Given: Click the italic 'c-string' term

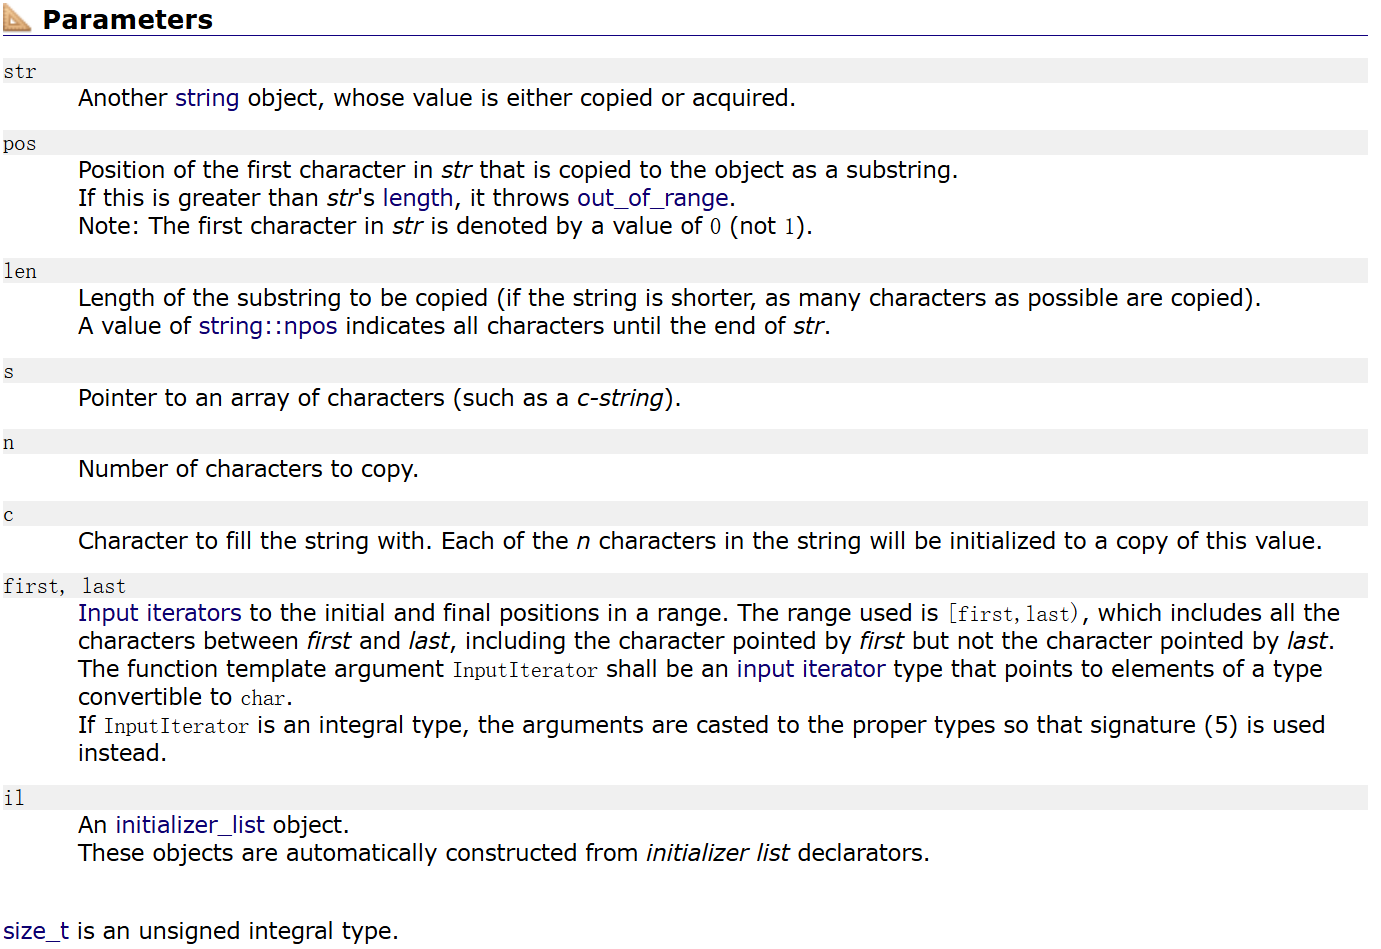Looking at the screenshot, I should [620, 398].
